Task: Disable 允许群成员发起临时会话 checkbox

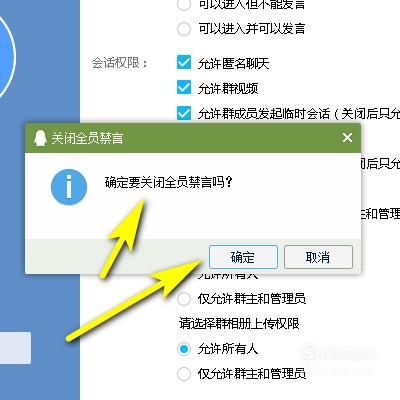Action: 184,113
